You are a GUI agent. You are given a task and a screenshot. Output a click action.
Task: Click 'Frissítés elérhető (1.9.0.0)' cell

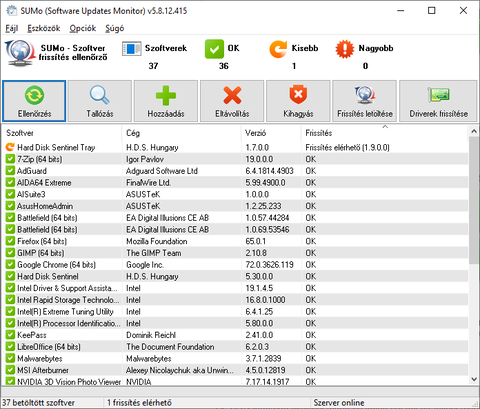347,147
